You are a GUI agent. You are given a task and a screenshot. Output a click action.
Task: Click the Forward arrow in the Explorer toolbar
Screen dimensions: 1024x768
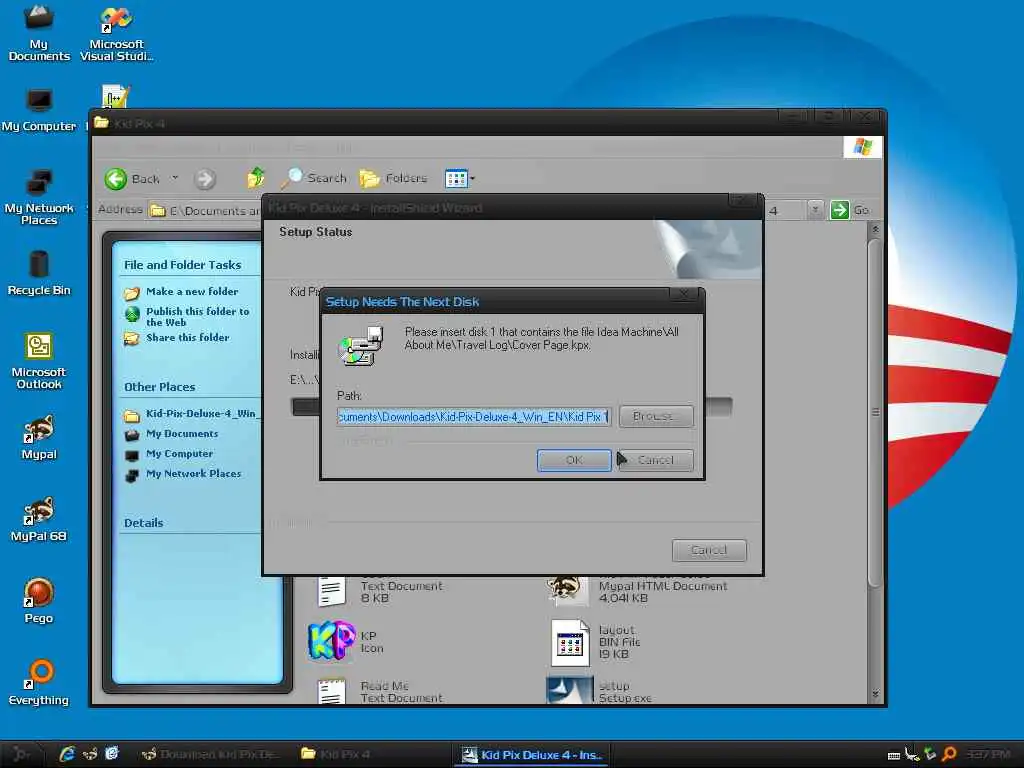(205, 179)
